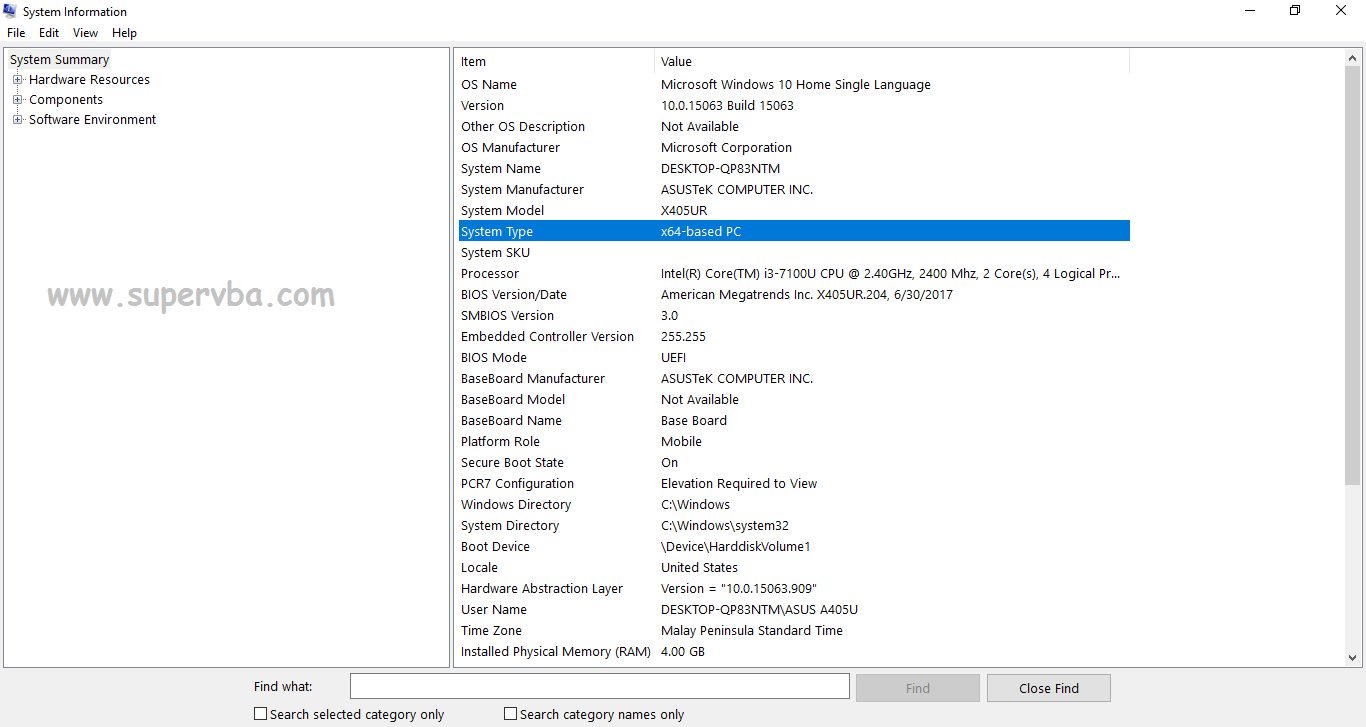Select the PCR7 Configuration row
1366x727 pixels.
pyautogui.click(x=794, y=484)
